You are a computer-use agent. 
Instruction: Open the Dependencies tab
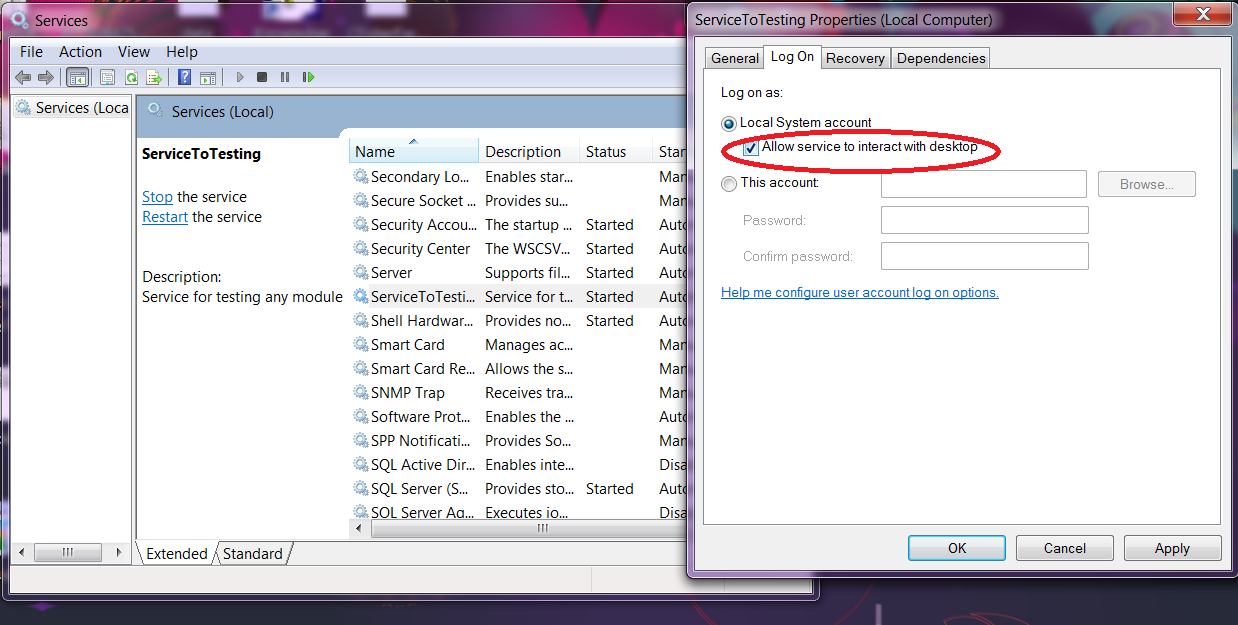tap(939, 57)
